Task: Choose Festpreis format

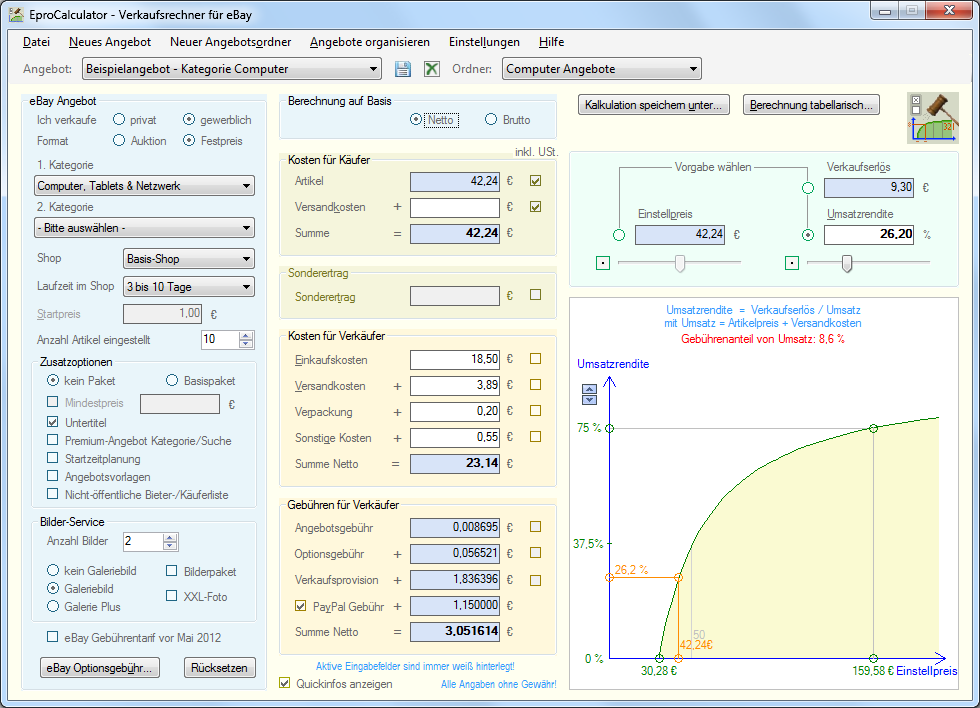Action: click(189, 140)
